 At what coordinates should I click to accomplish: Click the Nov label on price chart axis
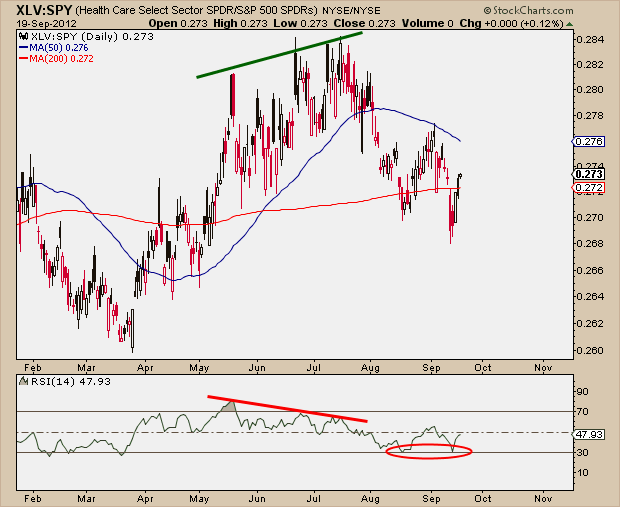click(543, 368)
